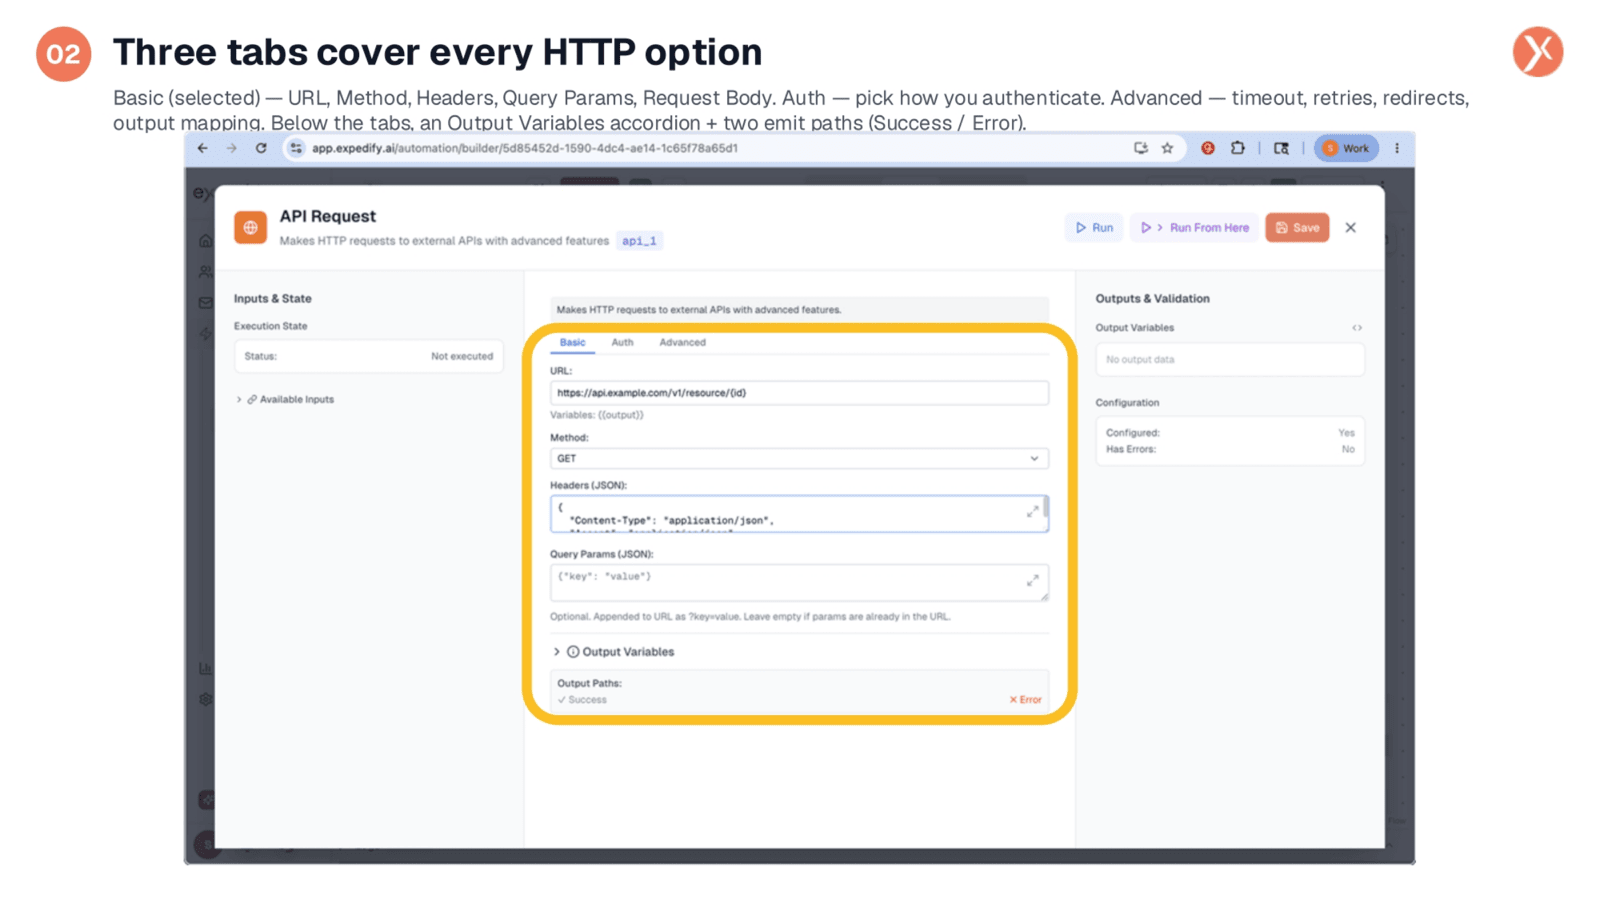The height and width of the screenshot is (900, 1600).
Task: Click the install app icon in address bar
Action: pyautogui.click(x=1140, y=148)
